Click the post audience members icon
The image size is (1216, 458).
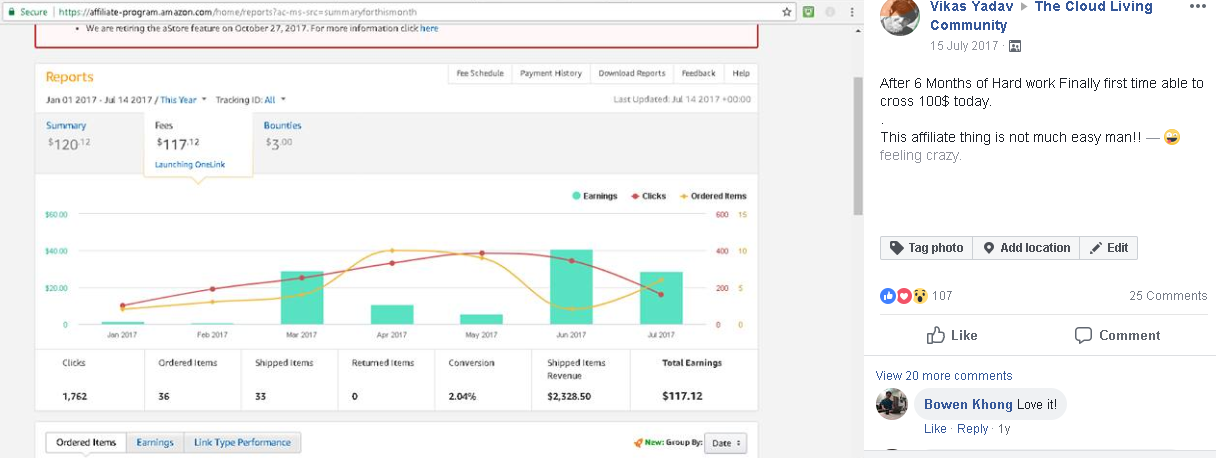(1015, 46)
